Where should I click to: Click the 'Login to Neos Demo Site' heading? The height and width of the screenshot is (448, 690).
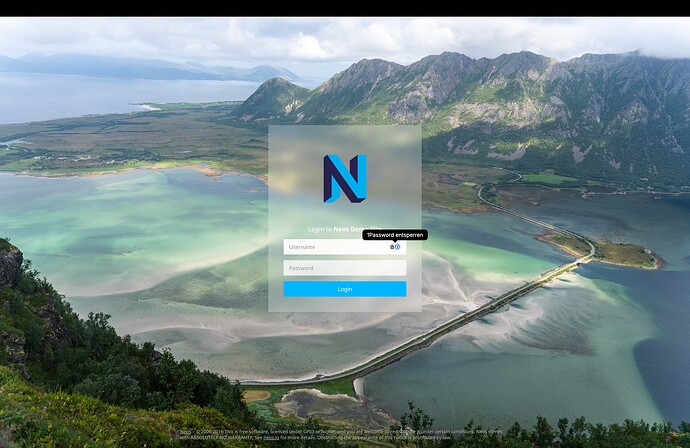tap(318, 229)
